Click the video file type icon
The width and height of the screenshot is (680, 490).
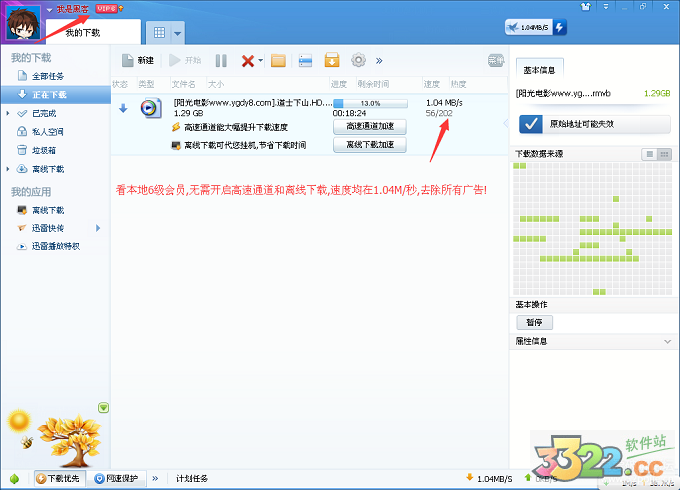tap(151, 108)
